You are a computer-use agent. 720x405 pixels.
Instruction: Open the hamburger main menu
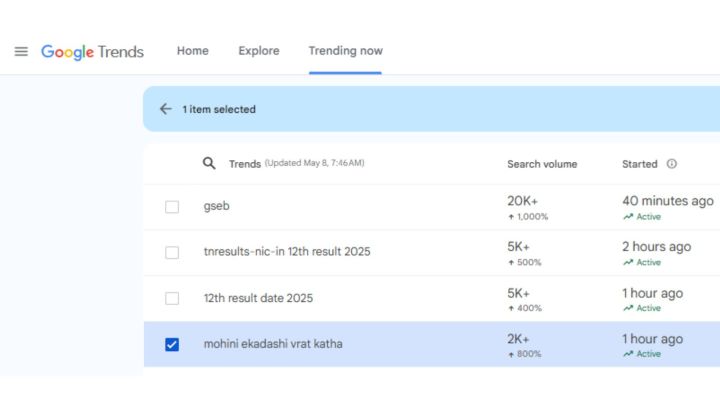pyautogui.click(x=21, y=52)
